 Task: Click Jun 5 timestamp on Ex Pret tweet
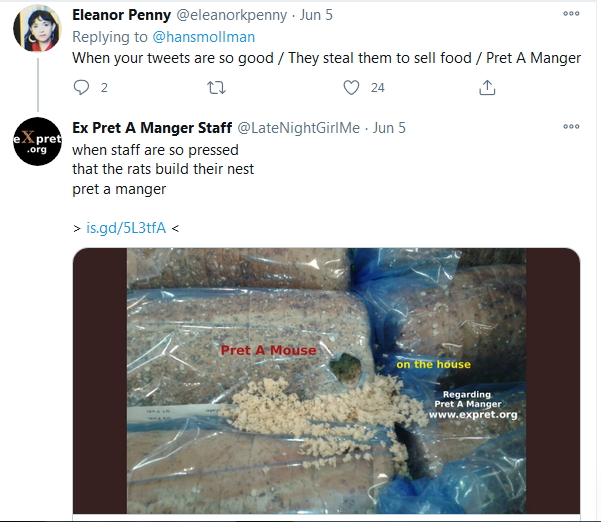pyautogui.click(x=390, y=128)
